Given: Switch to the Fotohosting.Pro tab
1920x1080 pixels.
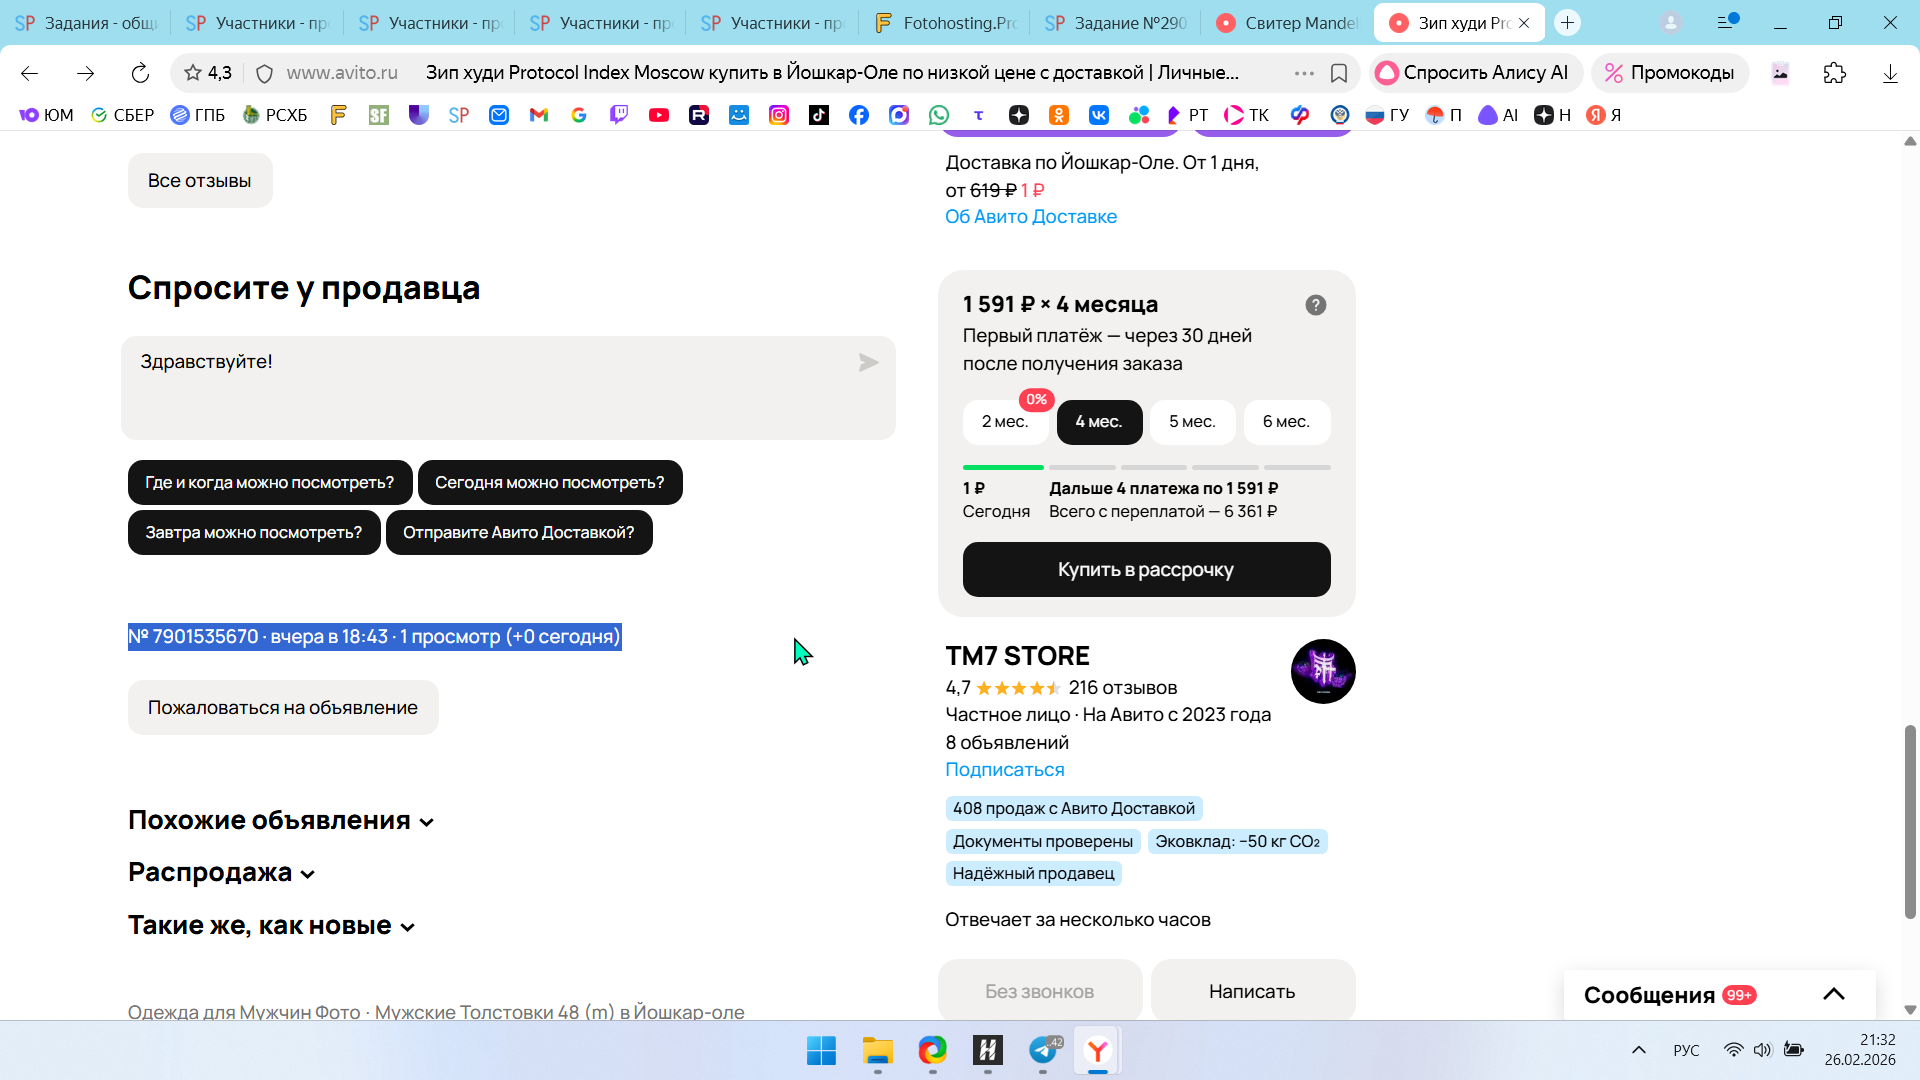Looking at the screenshot, I should pos(946,23).
